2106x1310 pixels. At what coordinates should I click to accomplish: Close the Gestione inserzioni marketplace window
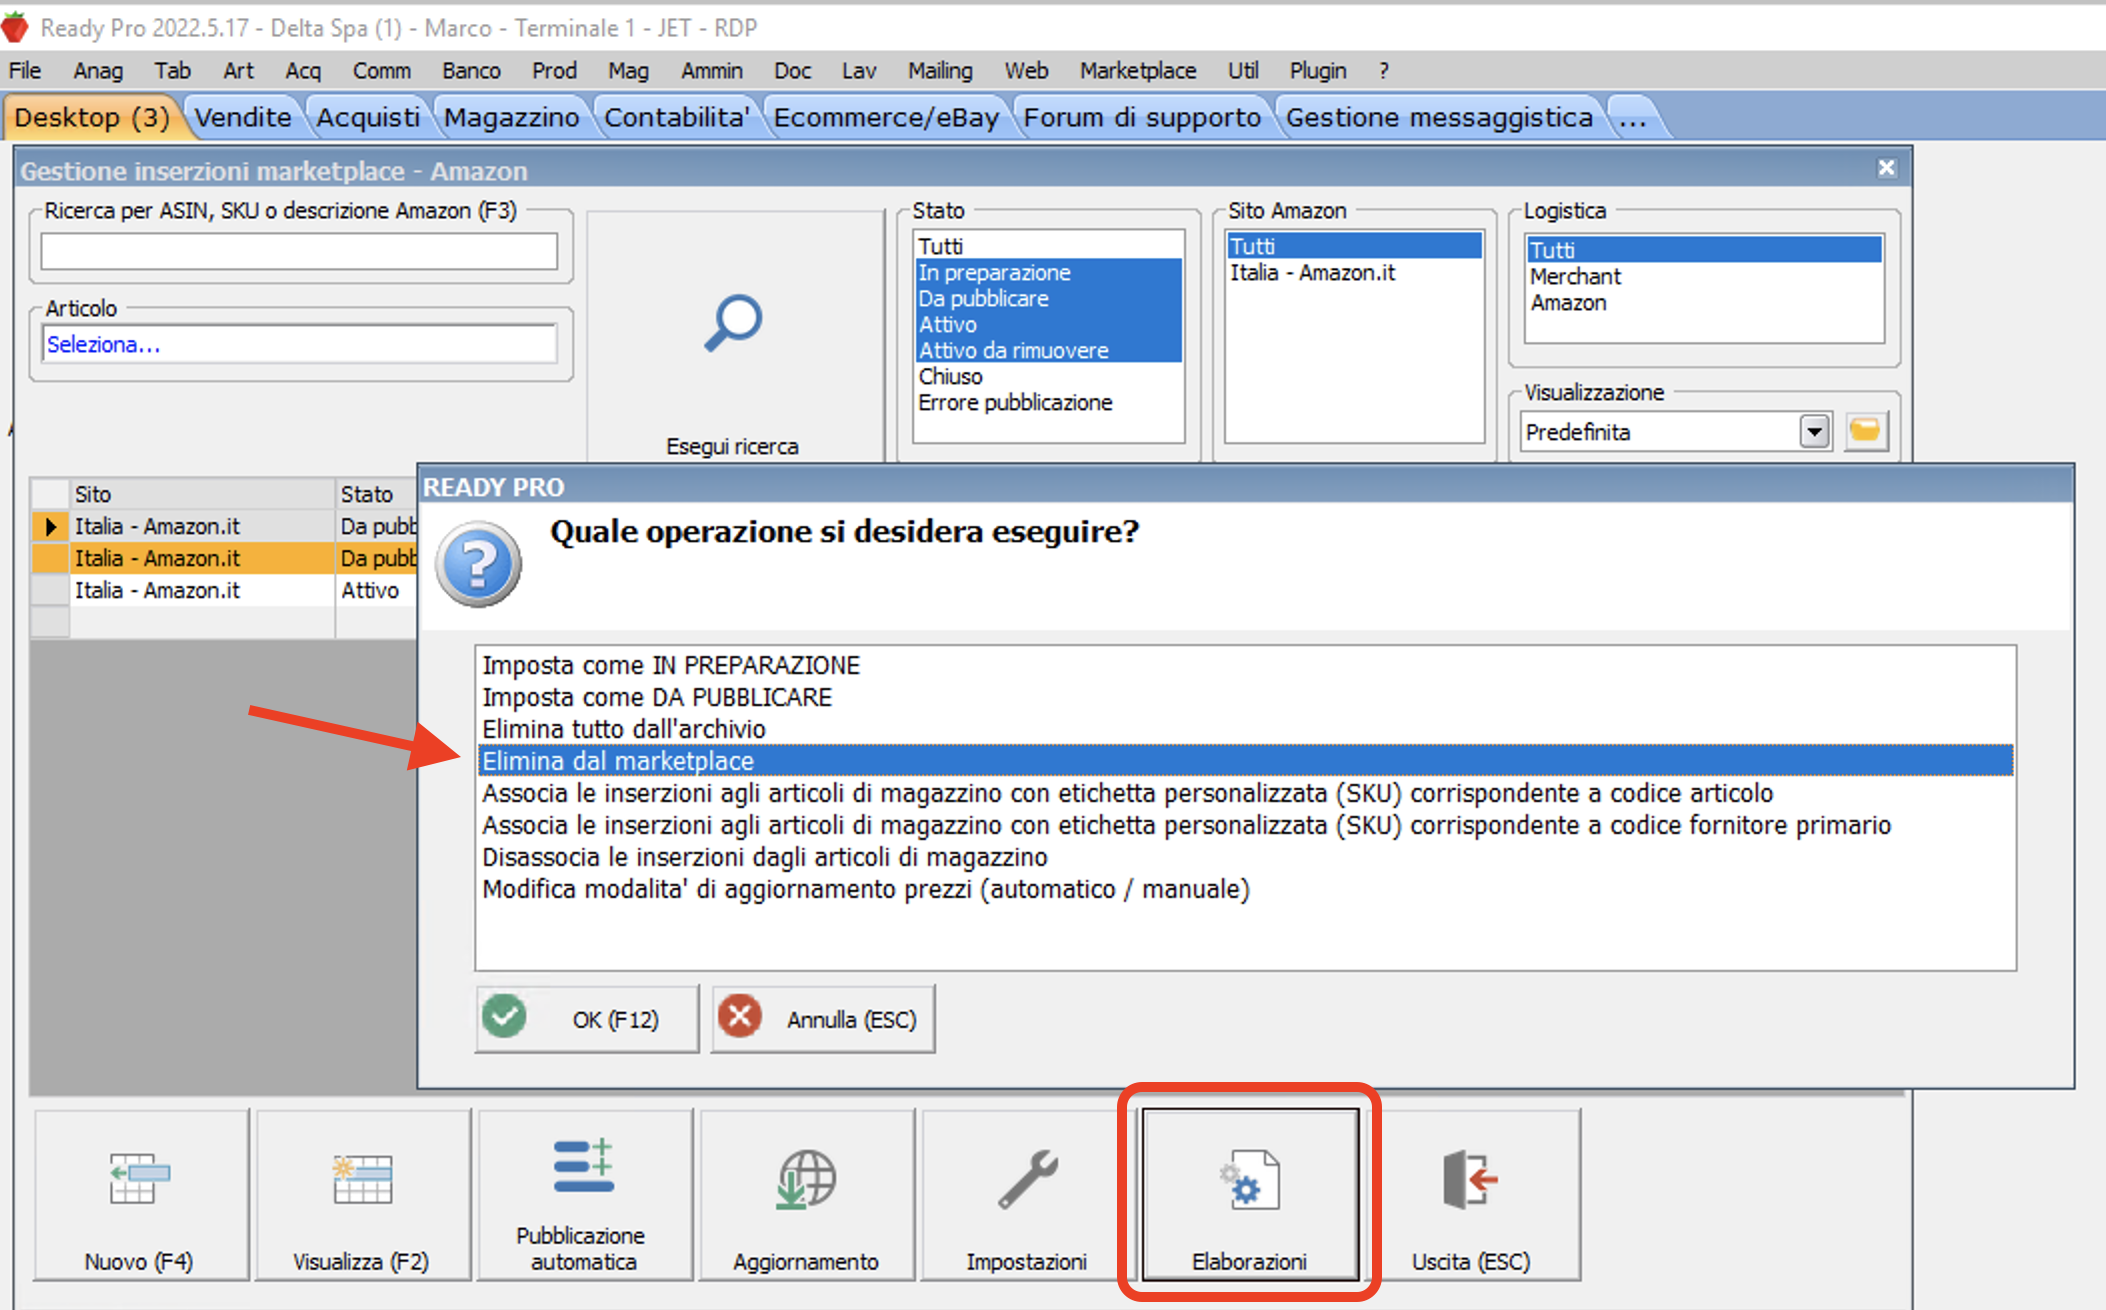point(1886,168)
